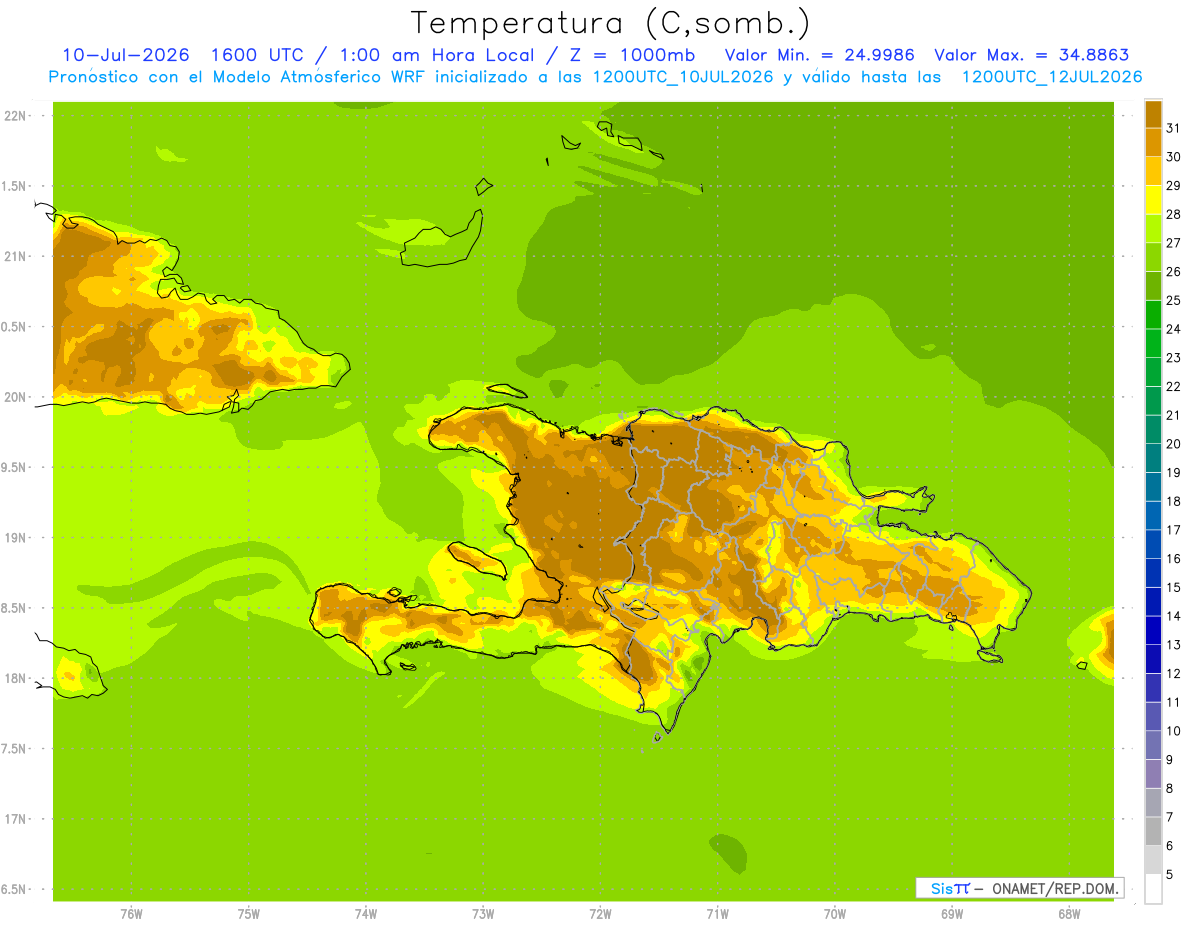Click the 'Valor Min. = 24.9986' readout
Image resolution: width=1200 pixels, height=927 pixels.
pos(820,55)
